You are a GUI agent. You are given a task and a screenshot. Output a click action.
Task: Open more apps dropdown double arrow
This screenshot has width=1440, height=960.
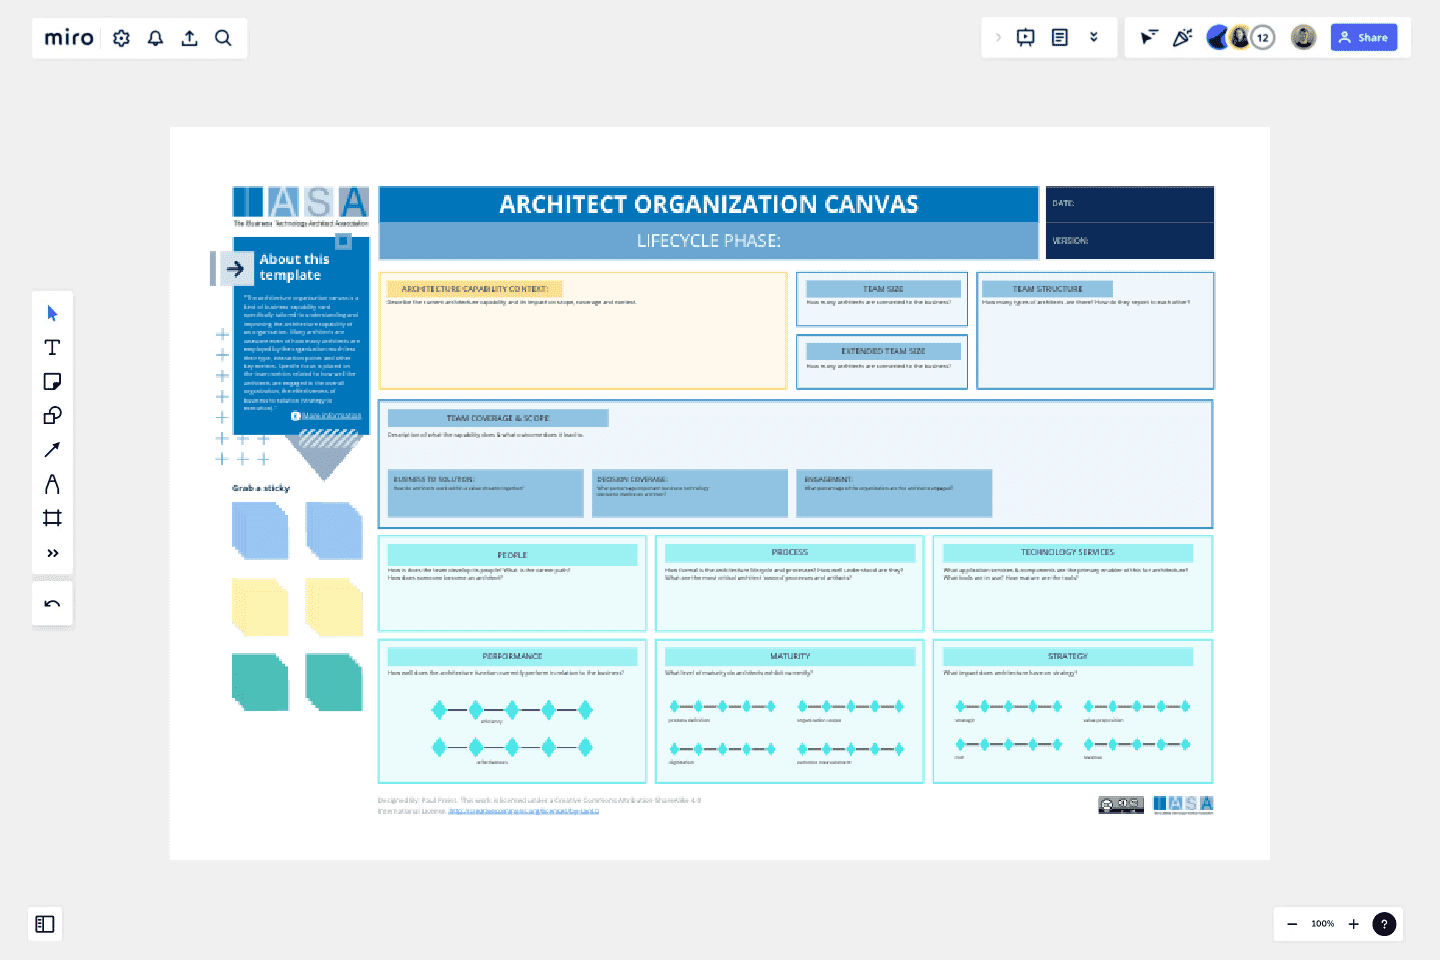pos(1094,37)
